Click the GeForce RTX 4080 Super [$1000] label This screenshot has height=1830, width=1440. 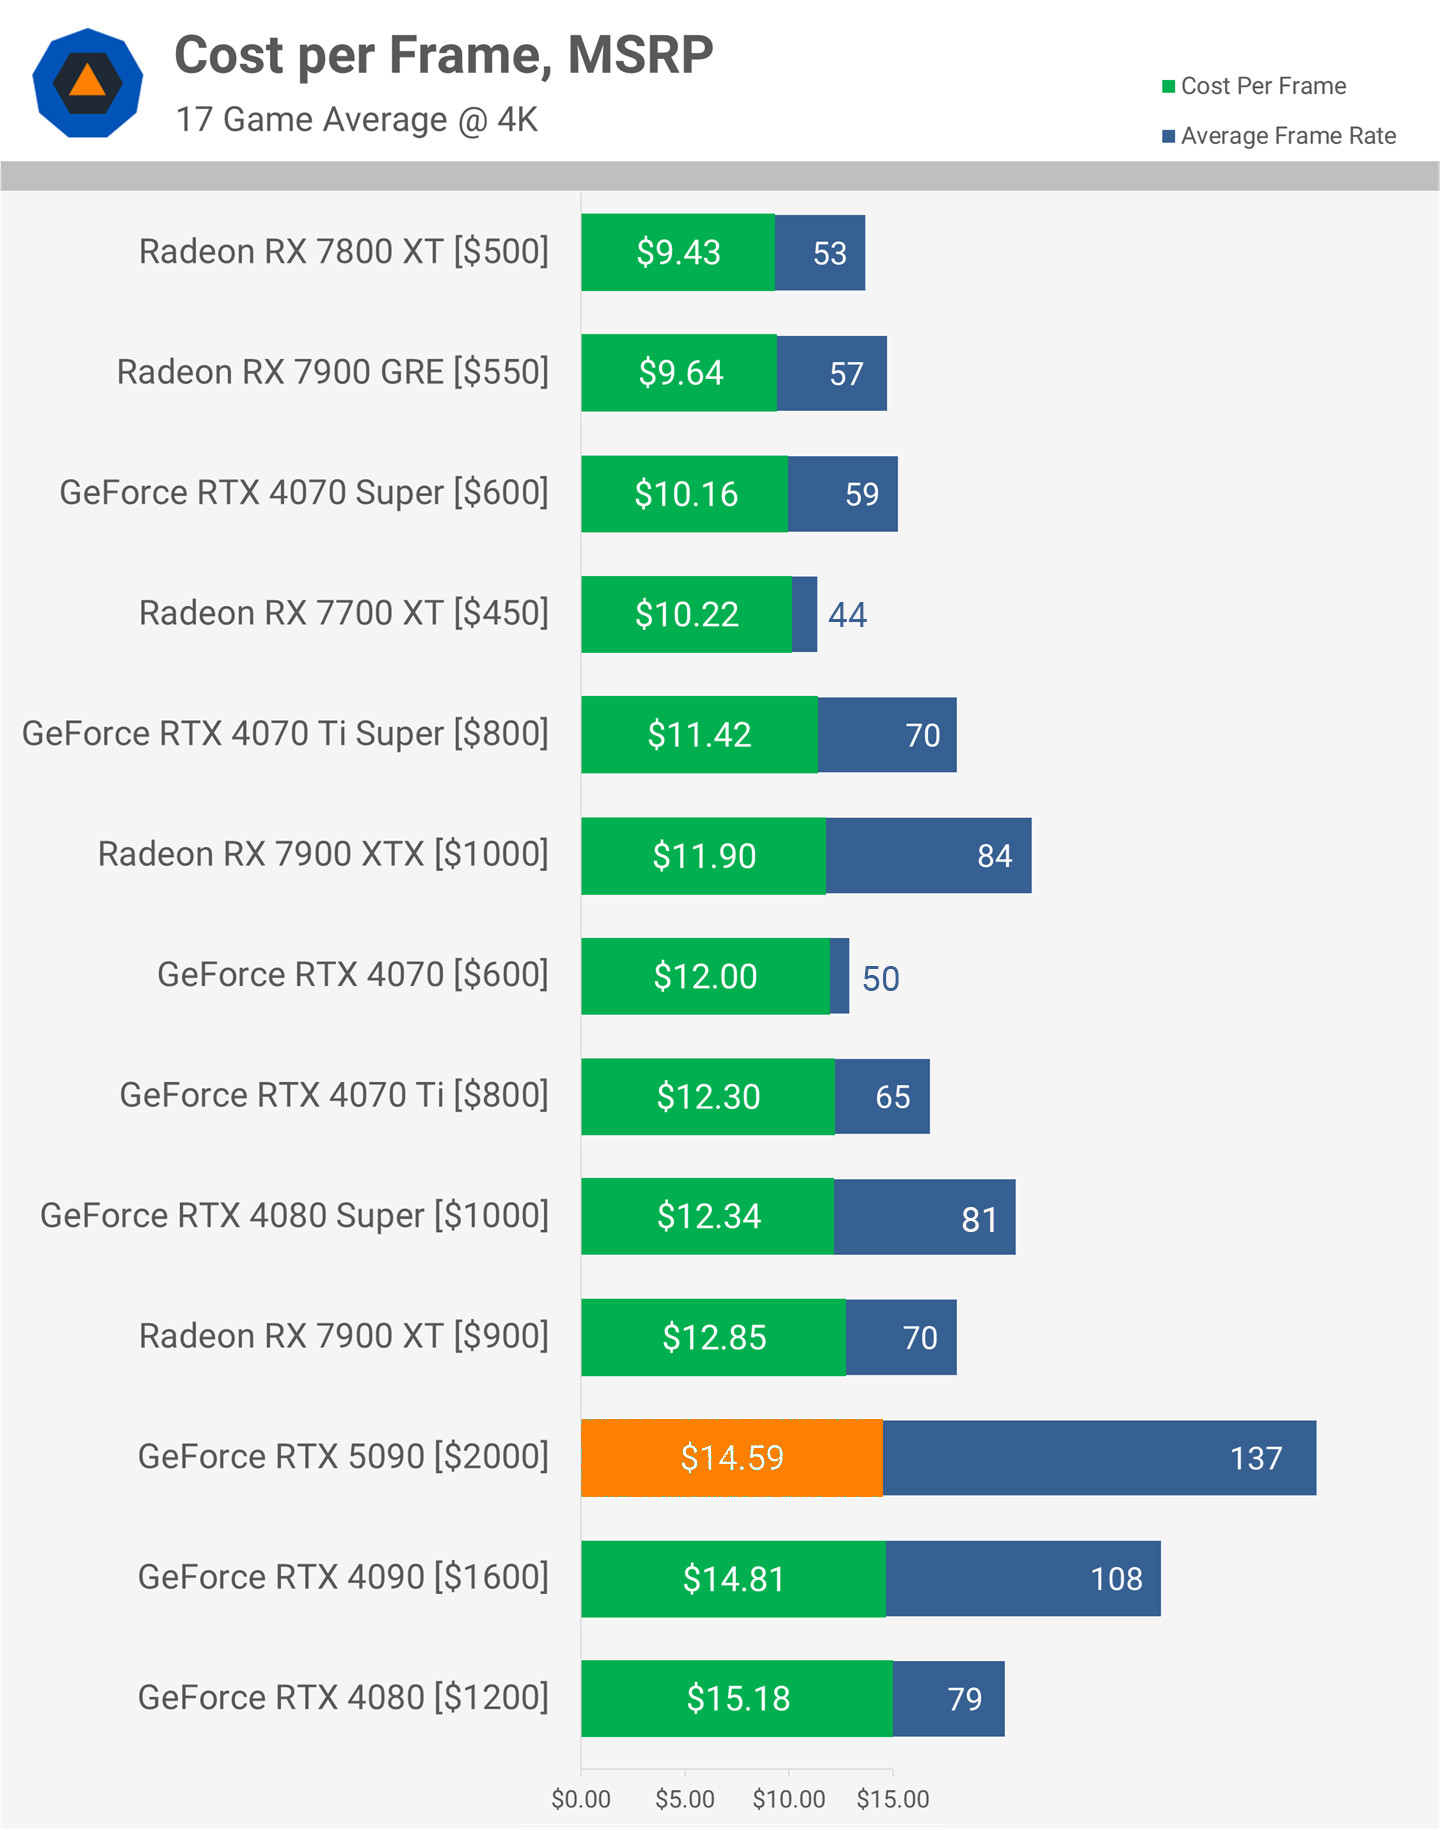click(x=294, y=1216)
